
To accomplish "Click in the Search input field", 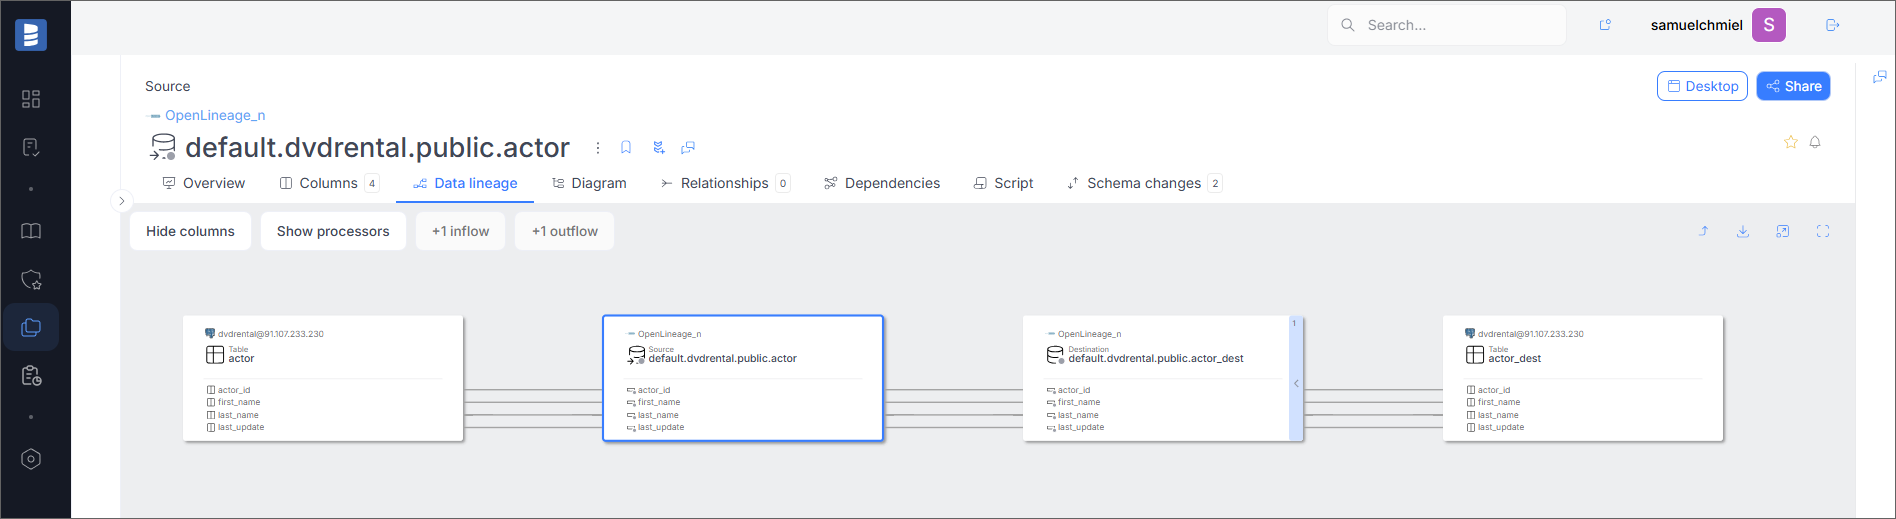I will tap(1446, 25).
